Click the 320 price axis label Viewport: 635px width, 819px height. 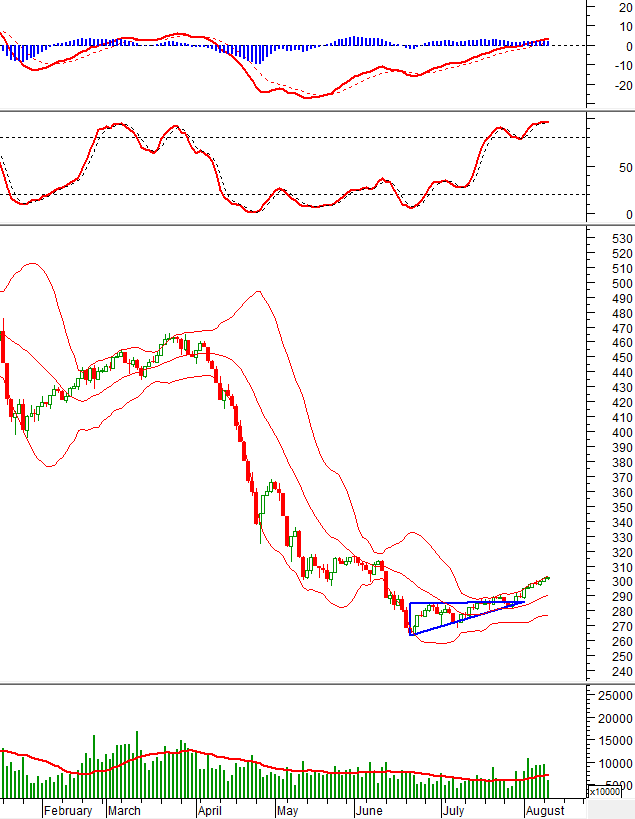[621, 553]
